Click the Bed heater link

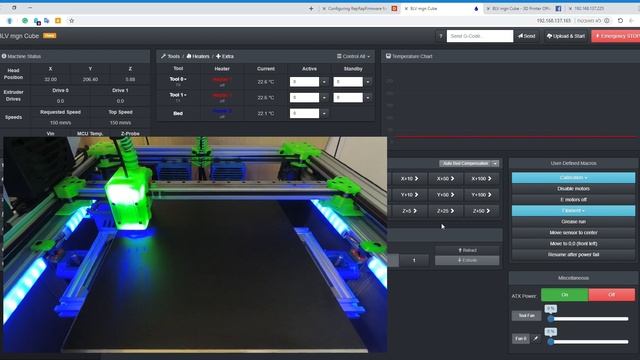tap(222, 111)
